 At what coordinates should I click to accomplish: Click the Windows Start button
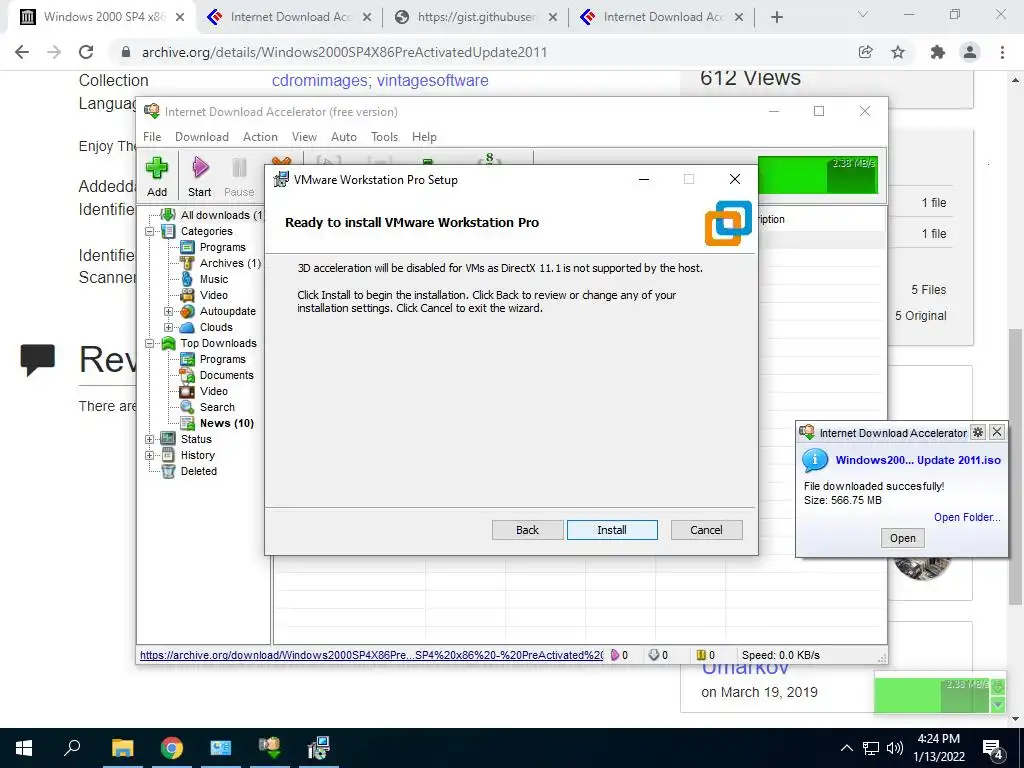click(x=24, y=748)
